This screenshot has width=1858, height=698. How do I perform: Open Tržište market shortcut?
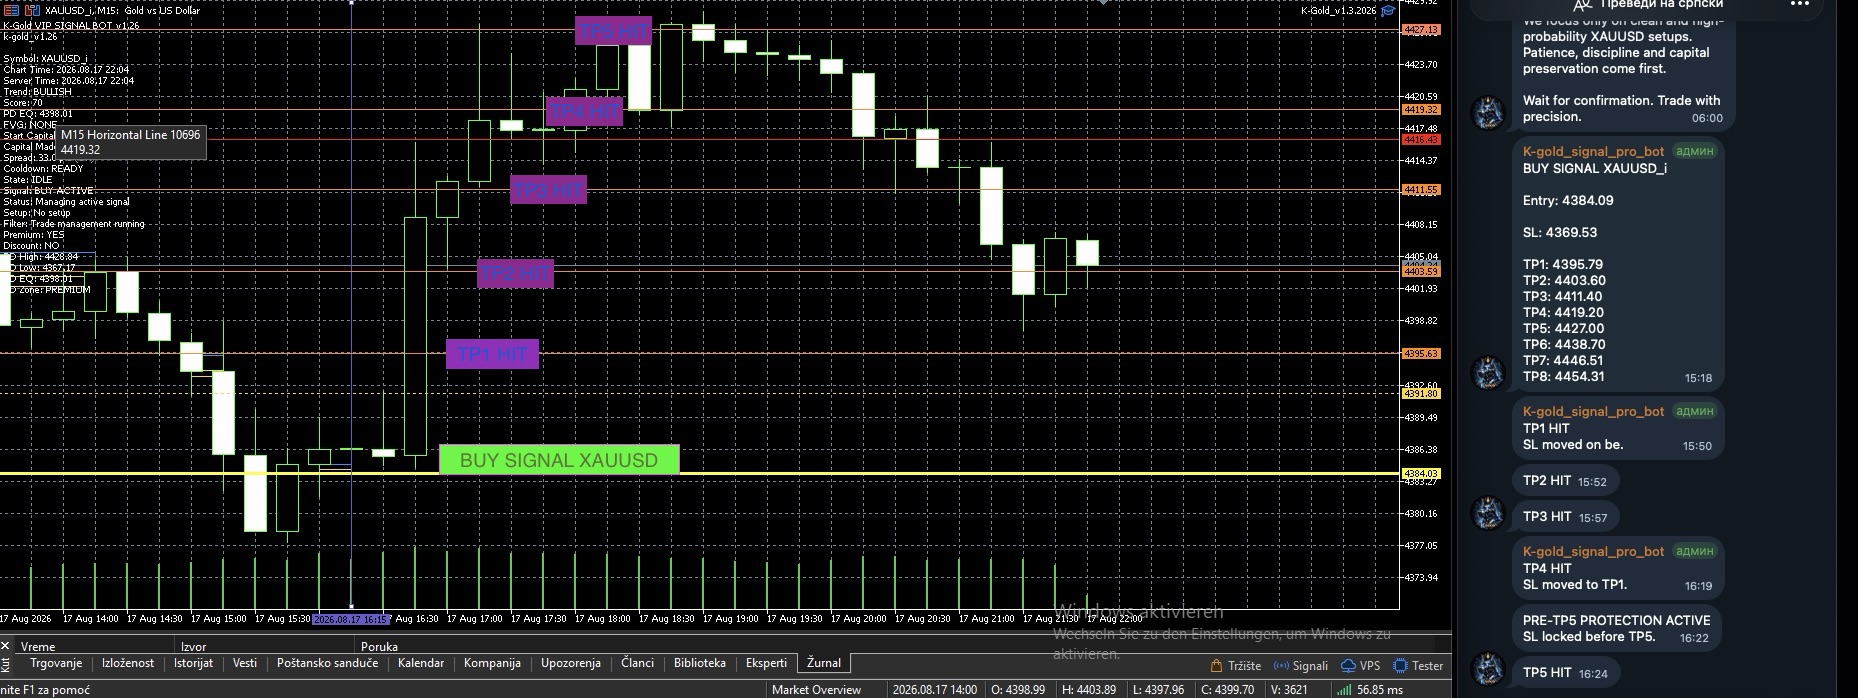(x=1235, y=666)
